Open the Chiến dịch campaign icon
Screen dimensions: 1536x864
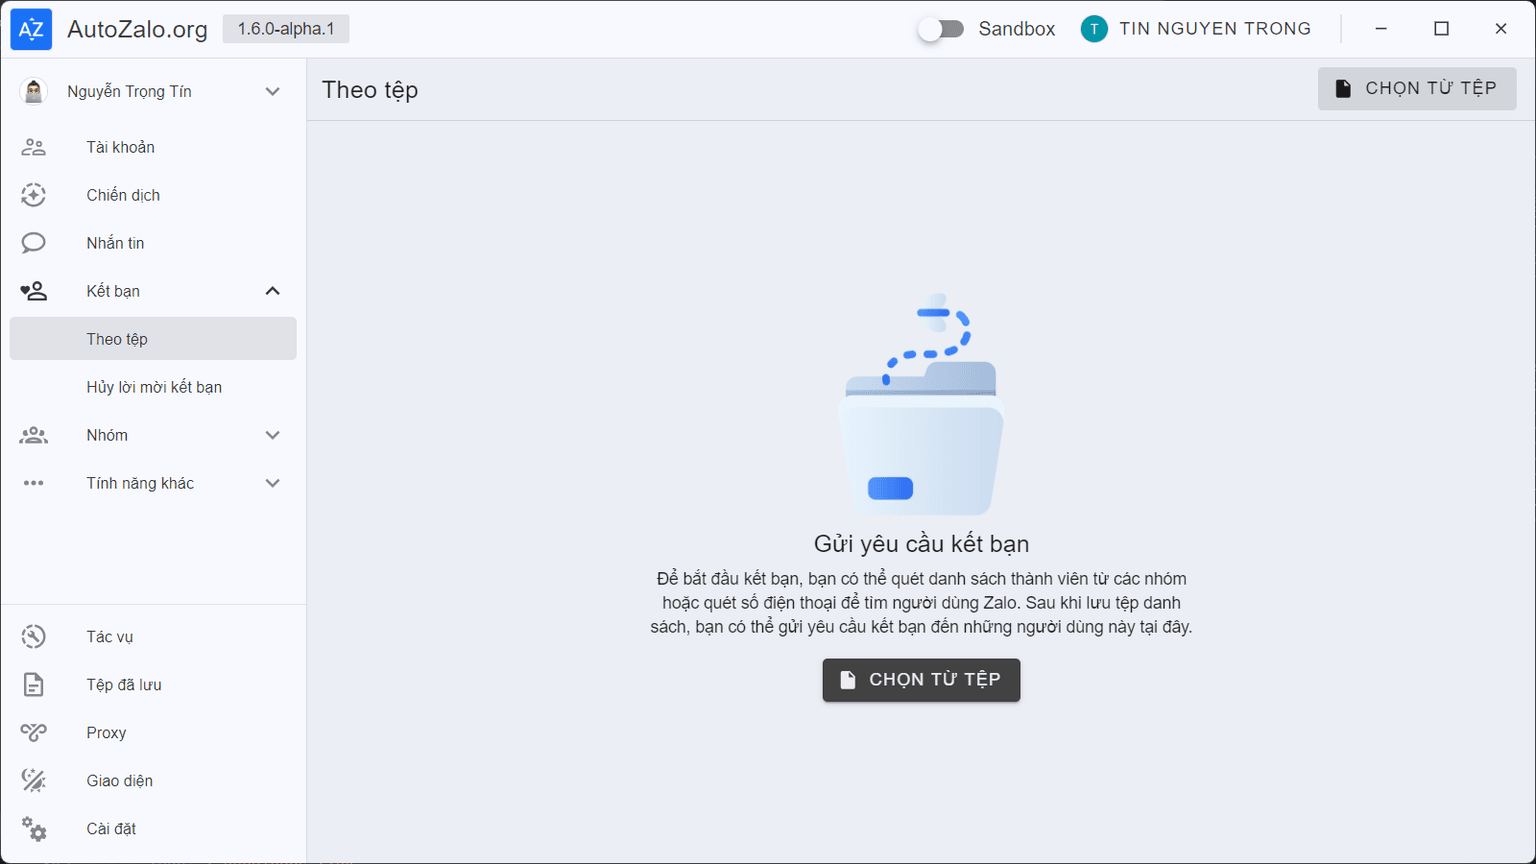pyautogui.click(x=33, y=195)
